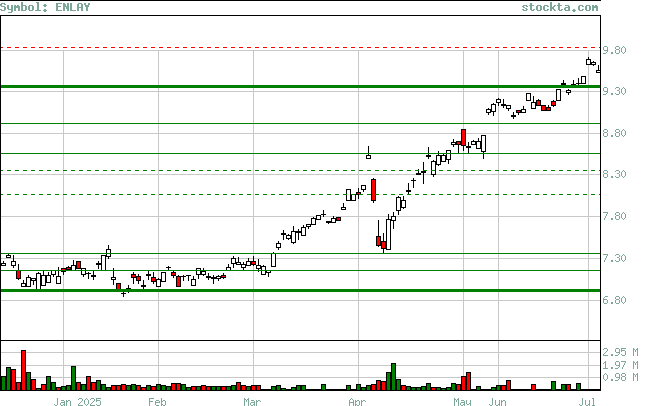This screenshot has height=406, width=655.
Task: Click the 9.30 price axis label
Action: coord(614,91)
